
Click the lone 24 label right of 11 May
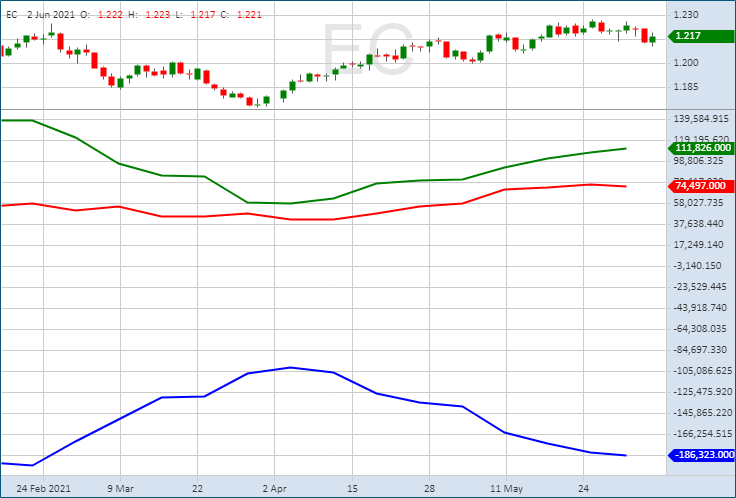(x=583, y=489)
